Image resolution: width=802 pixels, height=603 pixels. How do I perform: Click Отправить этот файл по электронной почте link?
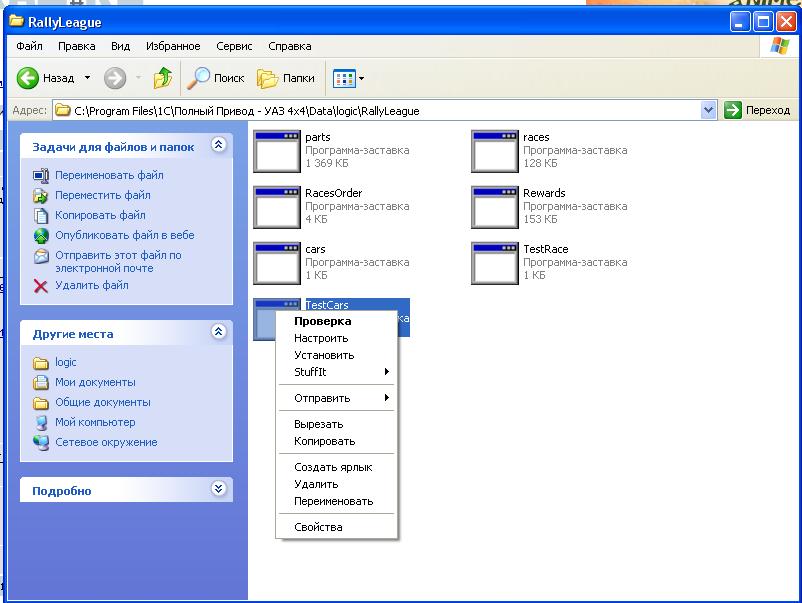[118, 261]
